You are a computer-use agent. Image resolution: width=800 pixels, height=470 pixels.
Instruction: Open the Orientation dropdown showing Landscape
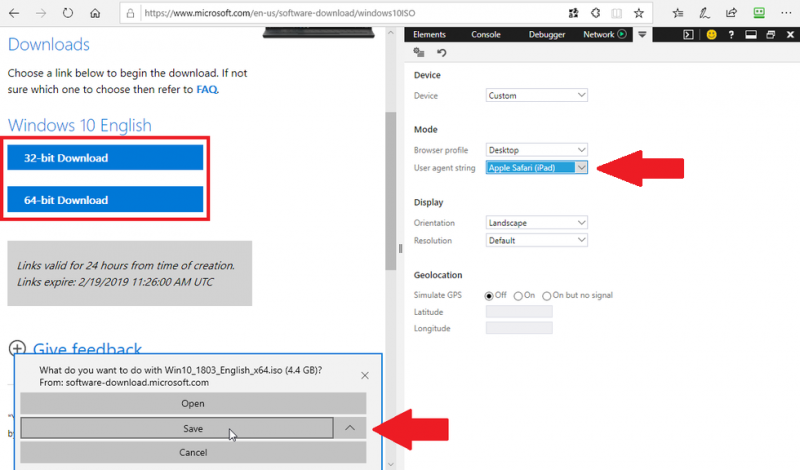point(536,223)
